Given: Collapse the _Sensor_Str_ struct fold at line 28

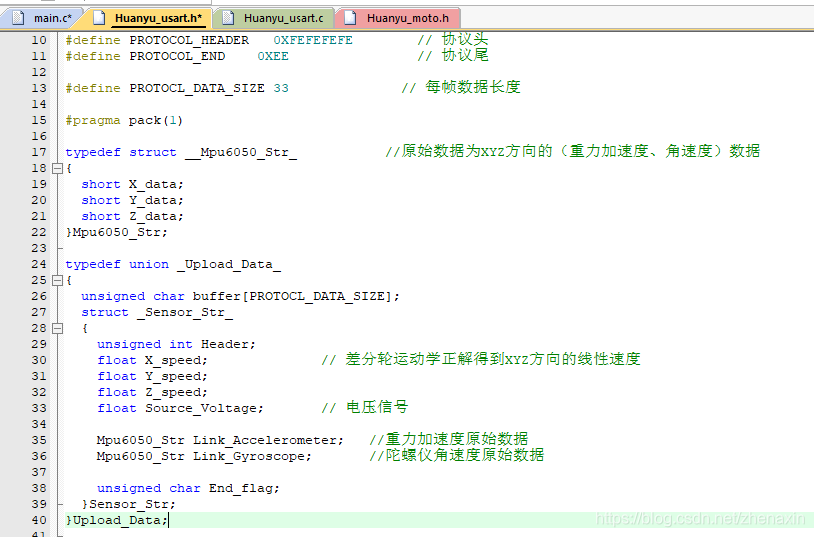Looking at the screenshot, I should [x=58, y=328].
